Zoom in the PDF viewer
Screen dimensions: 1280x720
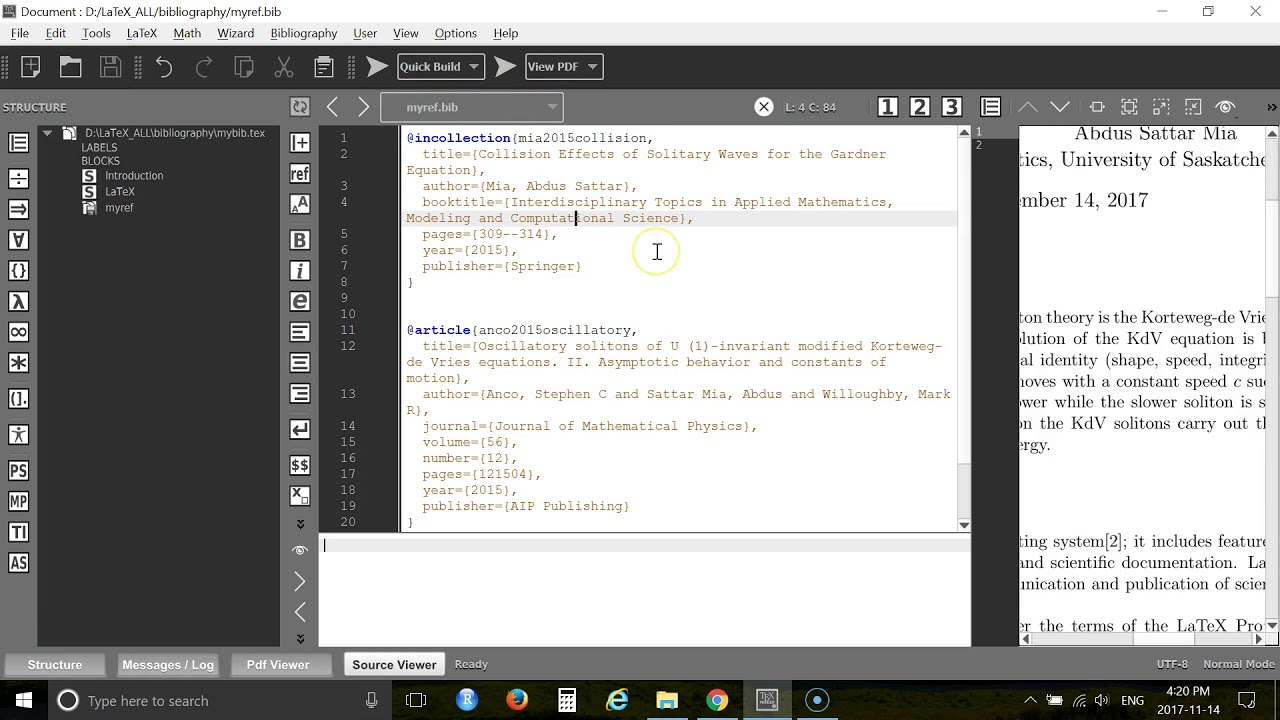point(1161,107)
